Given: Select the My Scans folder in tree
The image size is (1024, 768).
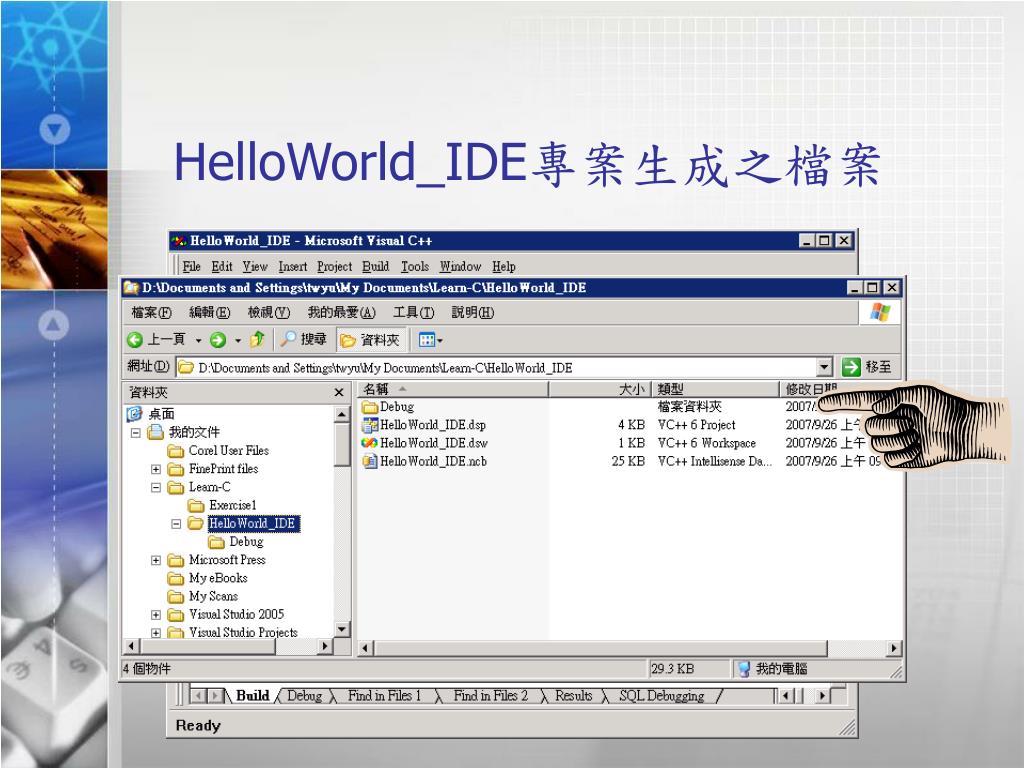Looking at the screenshot, I should tap(213, 597).
